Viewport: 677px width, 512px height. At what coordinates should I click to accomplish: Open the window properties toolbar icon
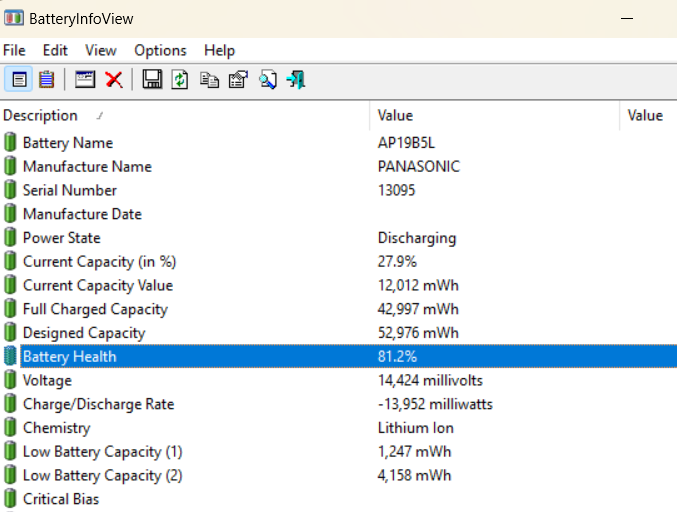(x=85, y=79)
